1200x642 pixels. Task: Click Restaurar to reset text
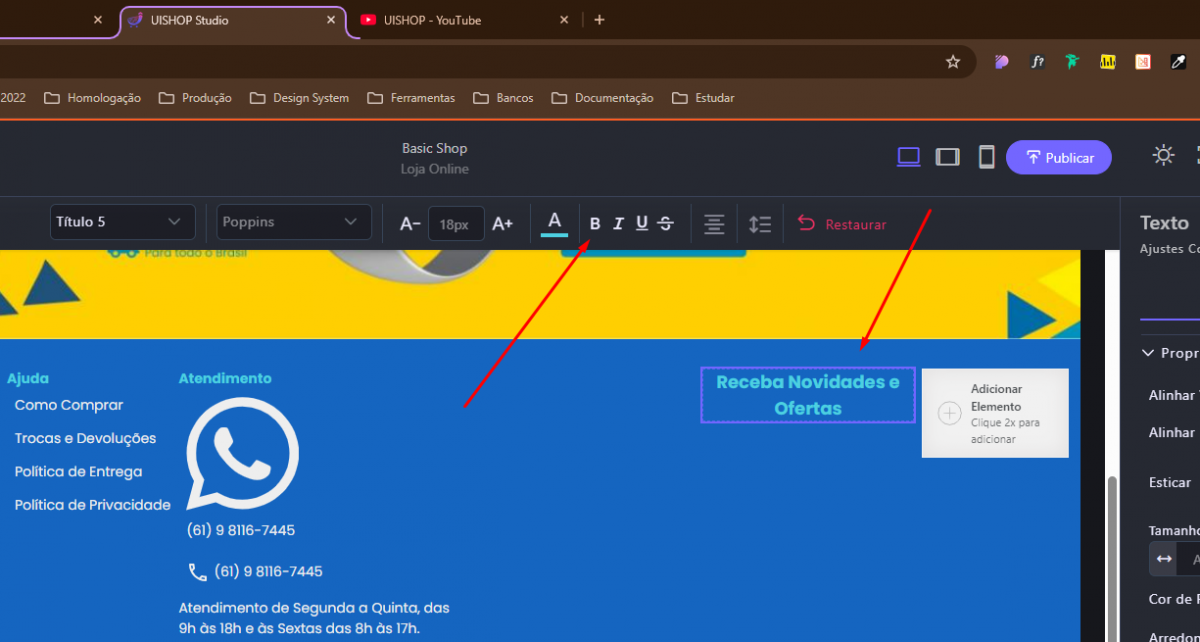pos(842,224)
